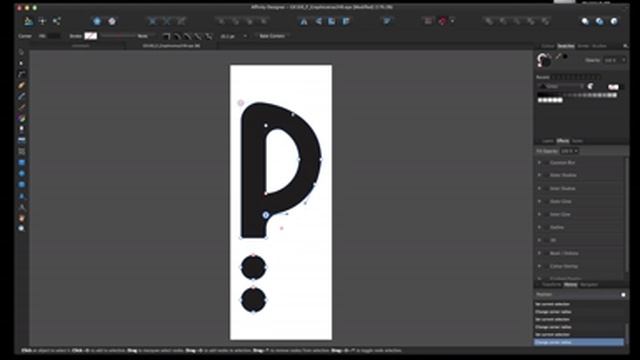Enable the Colour Overlay effect checkbox
This screenshot has height=360, width=640.
point(546,266)
